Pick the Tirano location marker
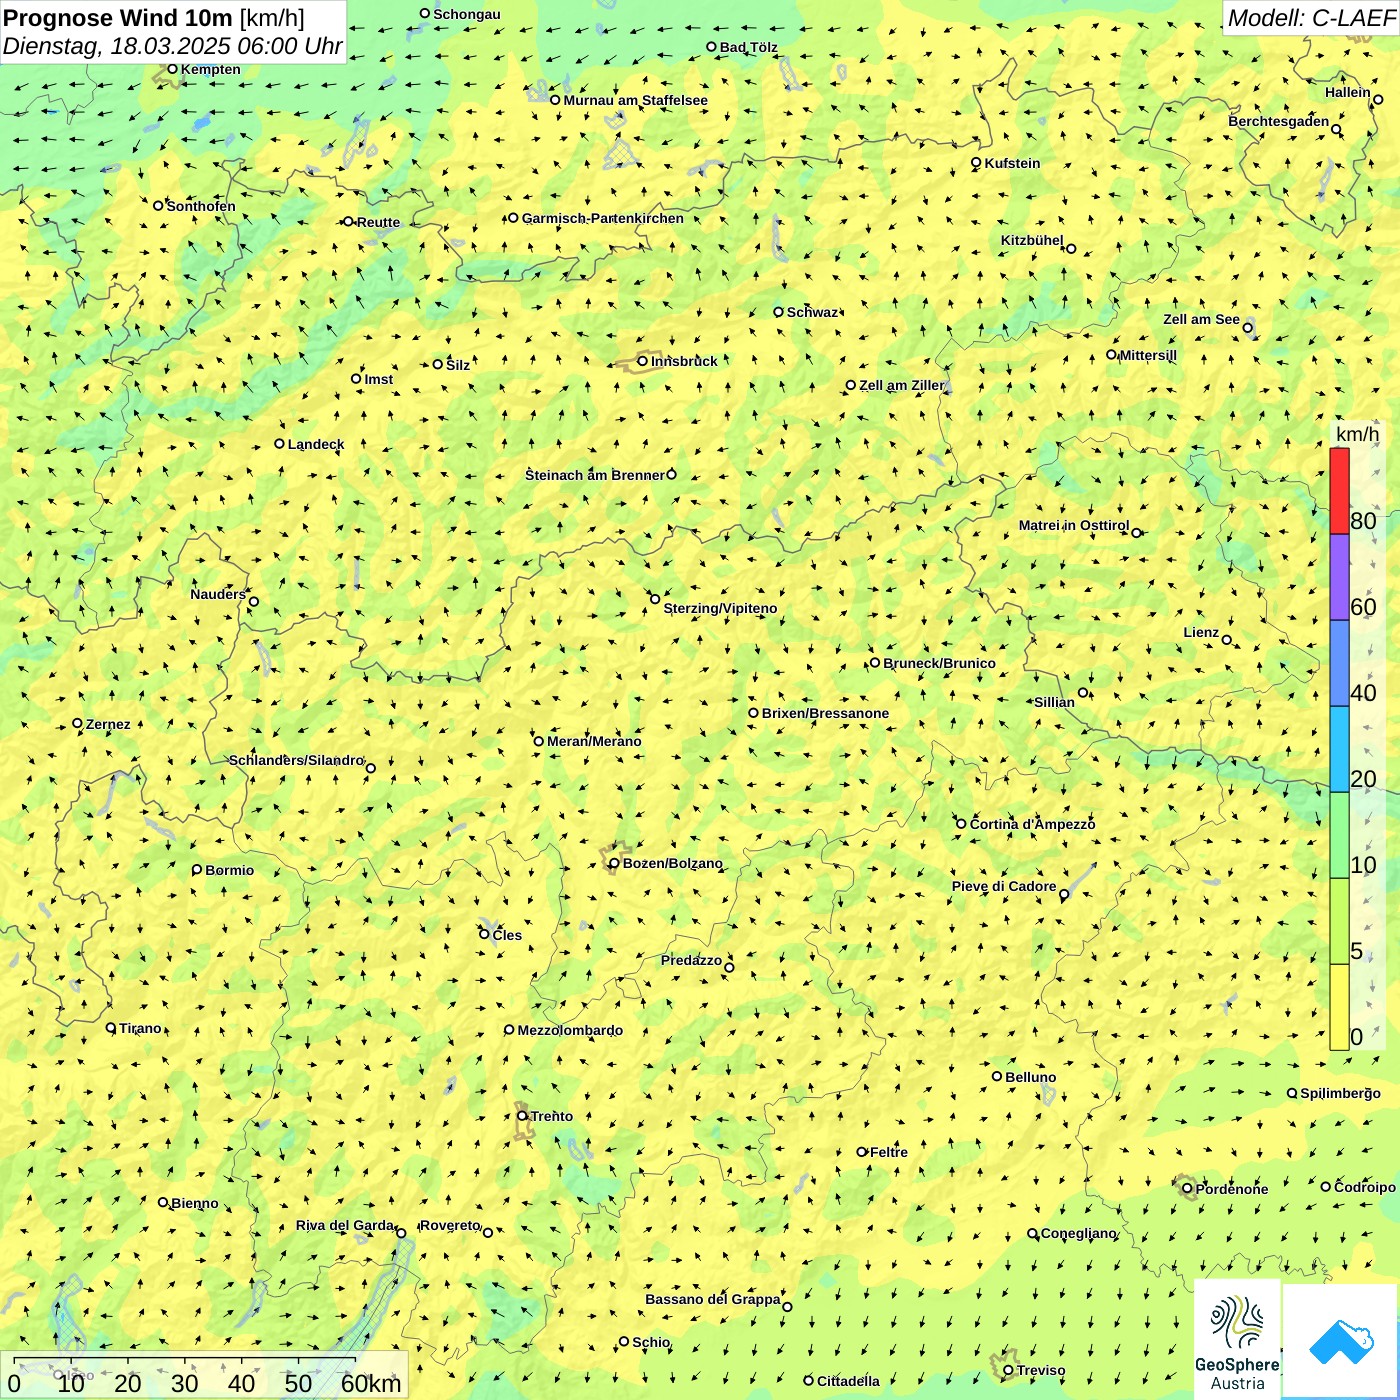This screenshot has width=1400, height=1400. pos(111,1028)
